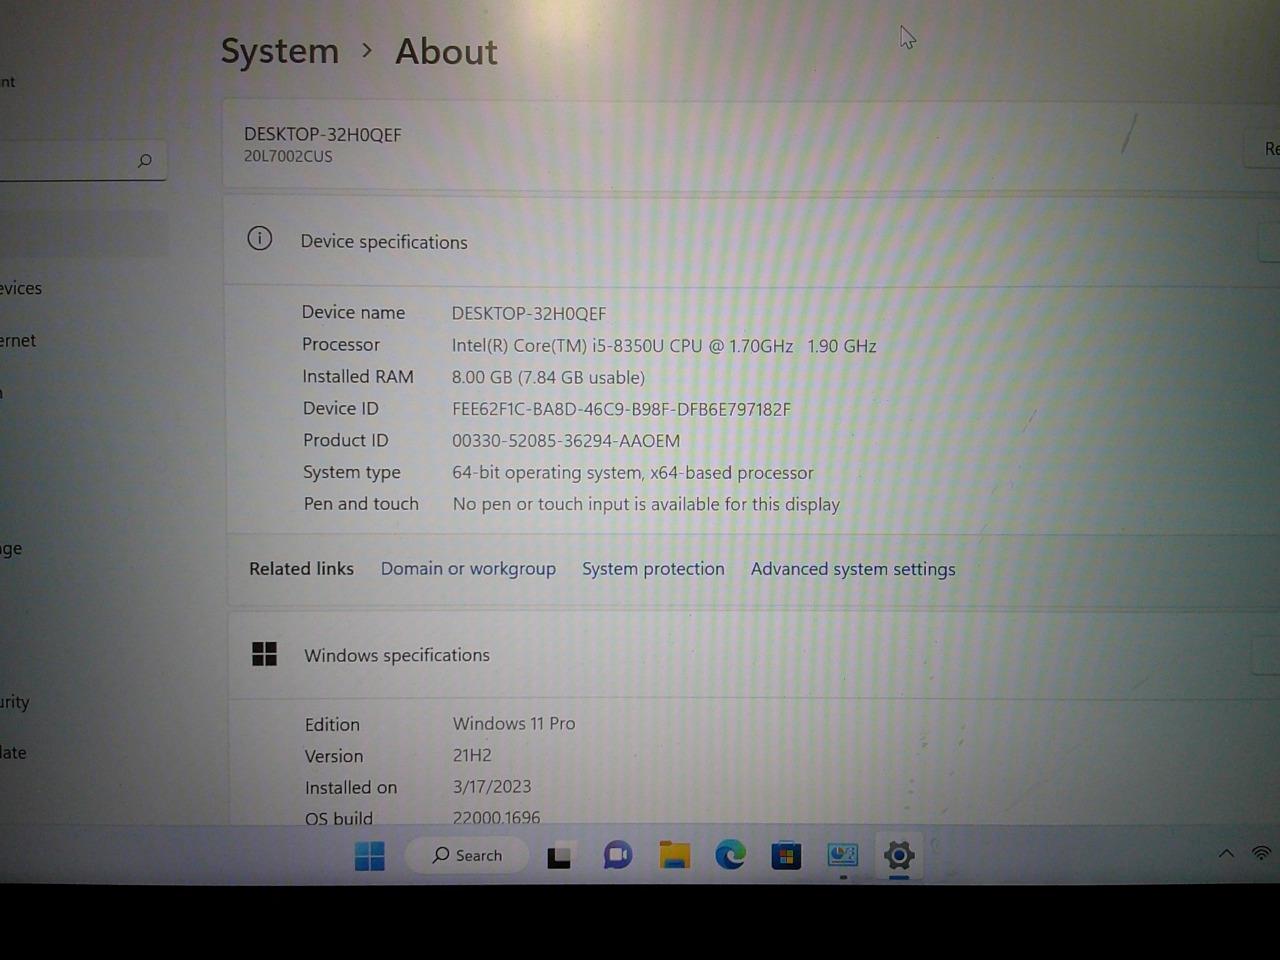The width and height of the screenshot is (1280, 960).
Task: Click the Windows logo beside Windows specifications
Action: [x=264, y=654]
